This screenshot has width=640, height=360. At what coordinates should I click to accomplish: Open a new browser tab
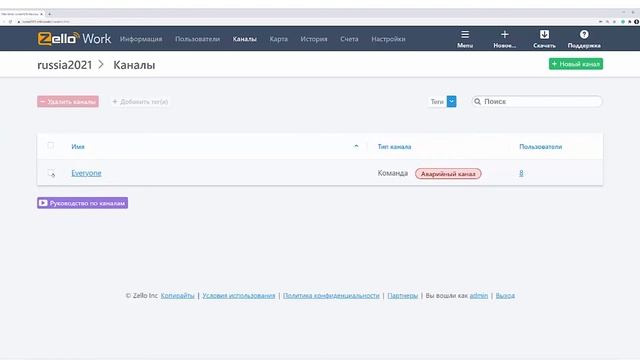pyautogui.click(x=49, y=14)
